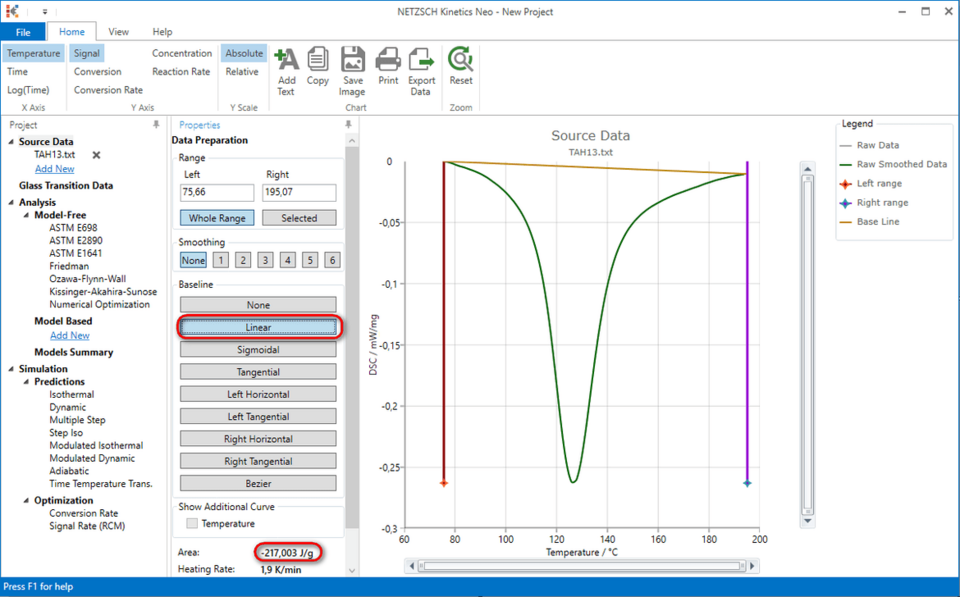960x597 pixels.
Task: Click the Export Data icon
Action: 421,66
